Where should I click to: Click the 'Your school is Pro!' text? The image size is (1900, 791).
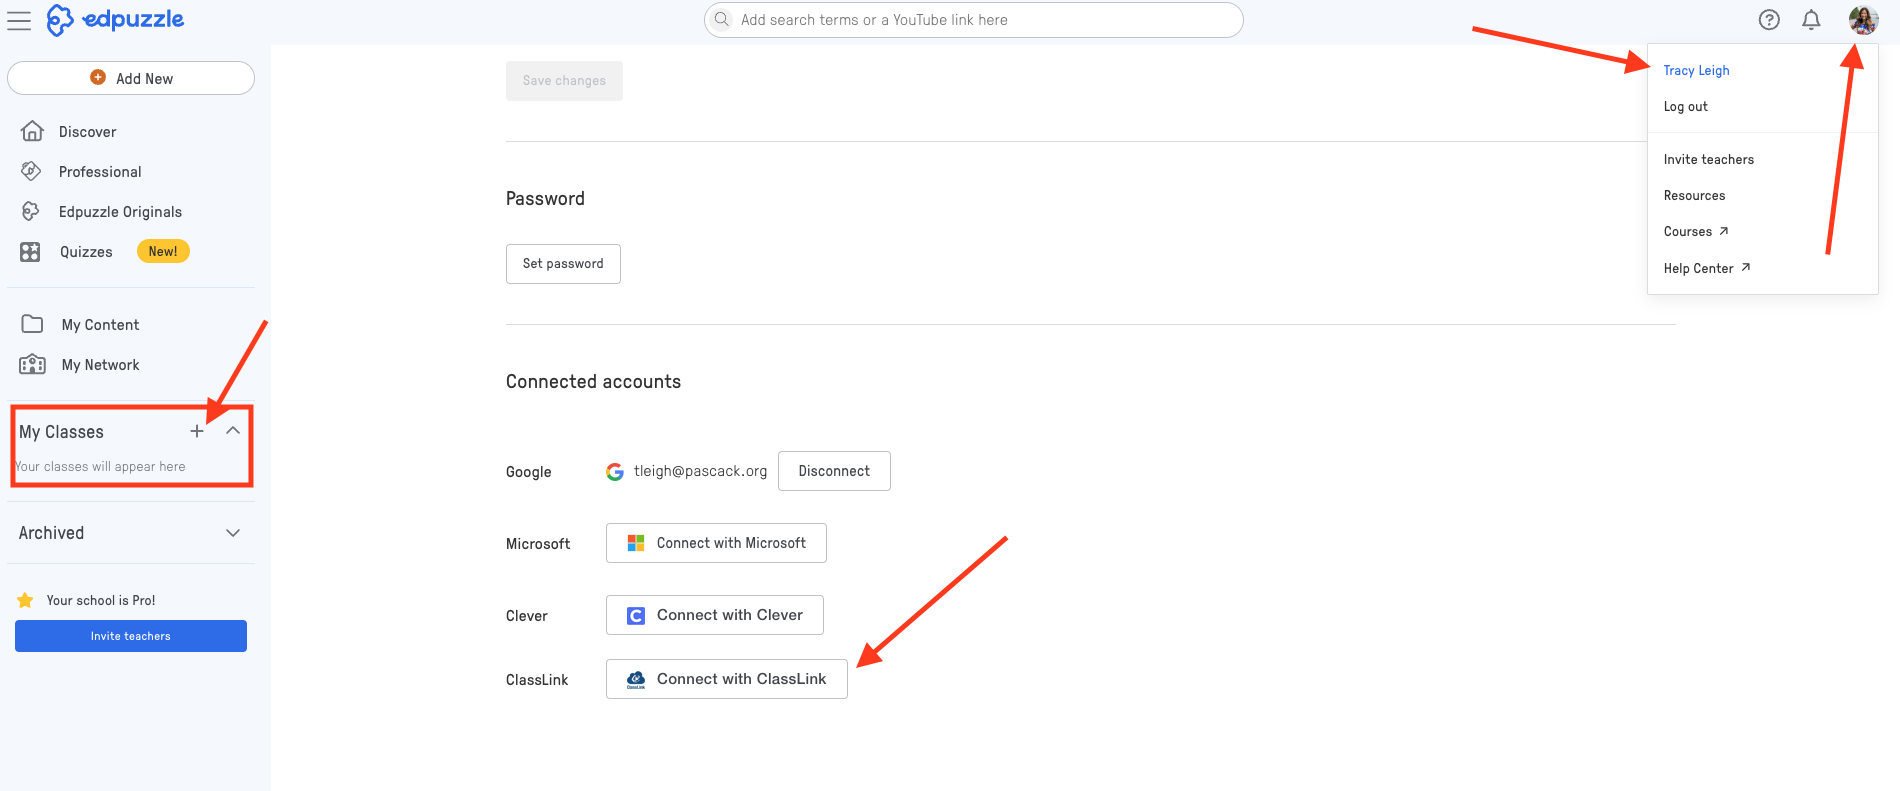(x=101, y=600)
